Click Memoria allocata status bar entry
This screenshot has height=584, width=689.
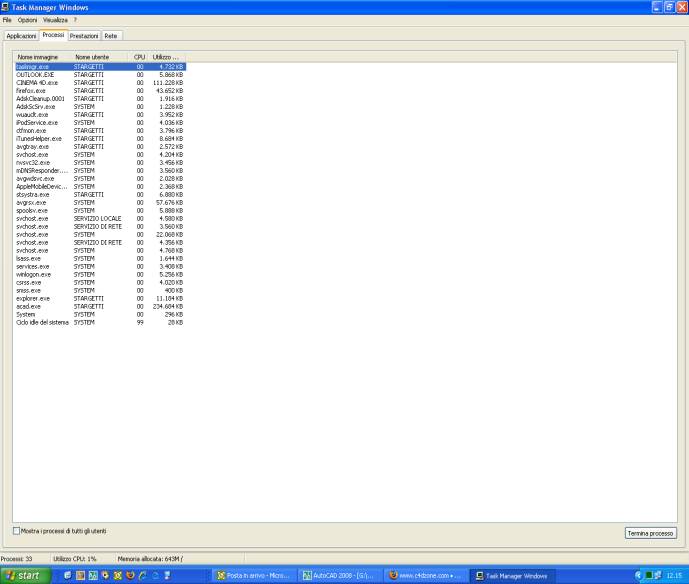[150, 559]
